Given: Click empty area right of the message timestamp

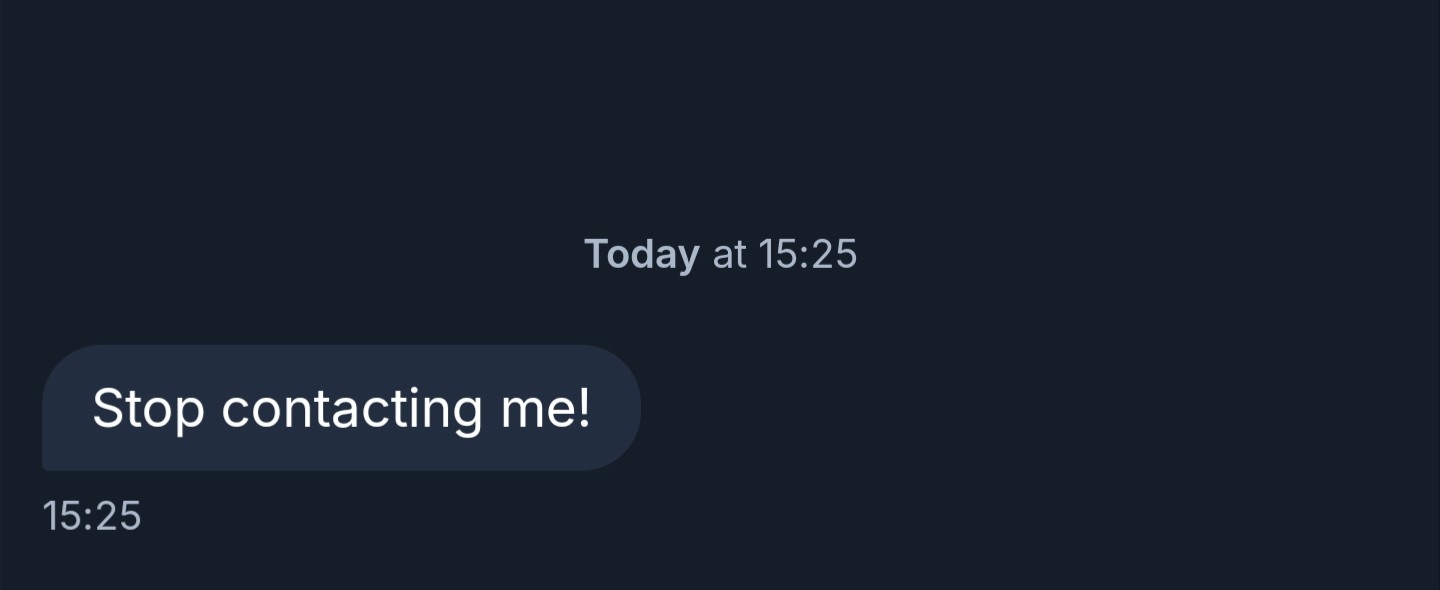Looking at the screenshot, I should pyautogui.click(x=700, y=516).
